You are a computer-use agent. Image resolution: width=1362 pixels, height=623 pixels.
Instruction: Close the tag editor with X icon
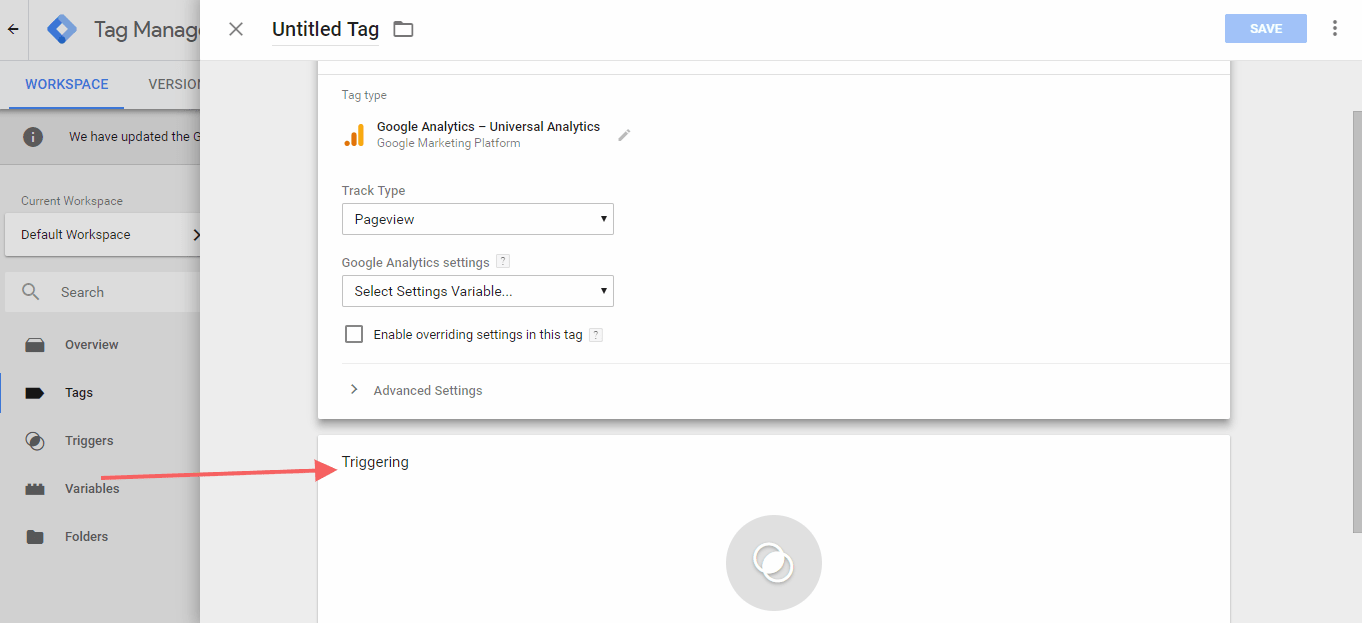(236, 29)
